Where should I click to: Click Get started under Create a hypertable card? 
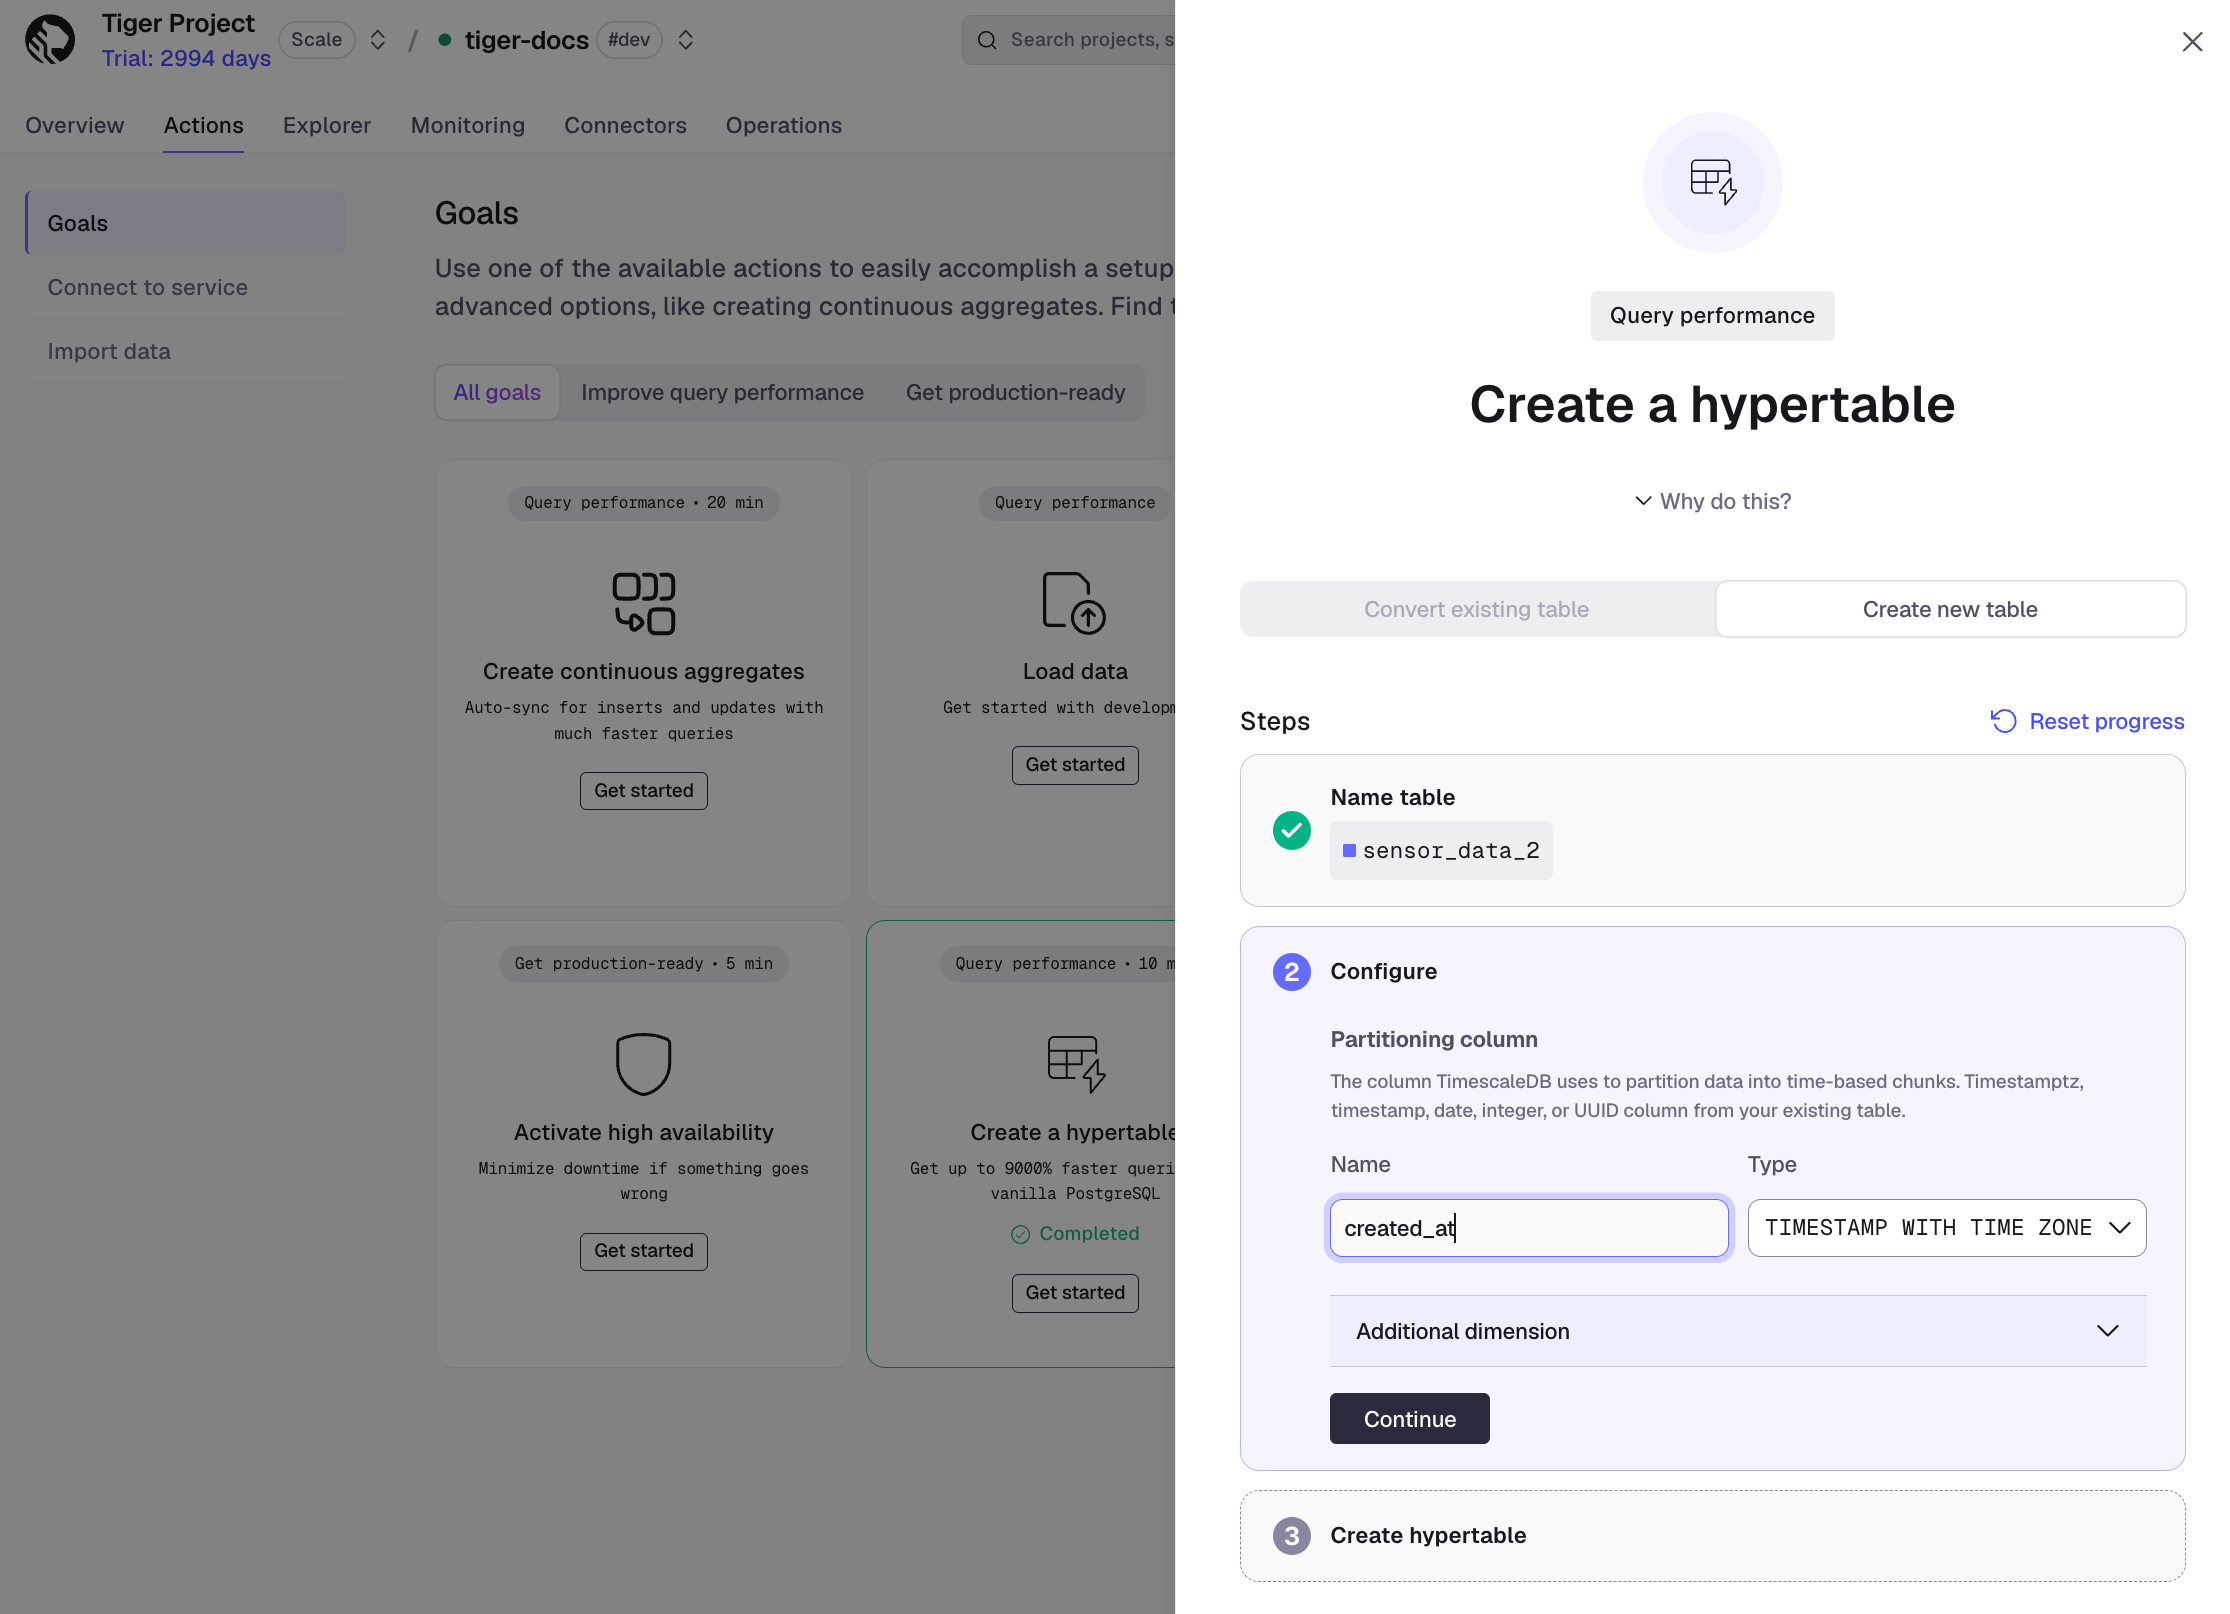tap(1075, 1292)
